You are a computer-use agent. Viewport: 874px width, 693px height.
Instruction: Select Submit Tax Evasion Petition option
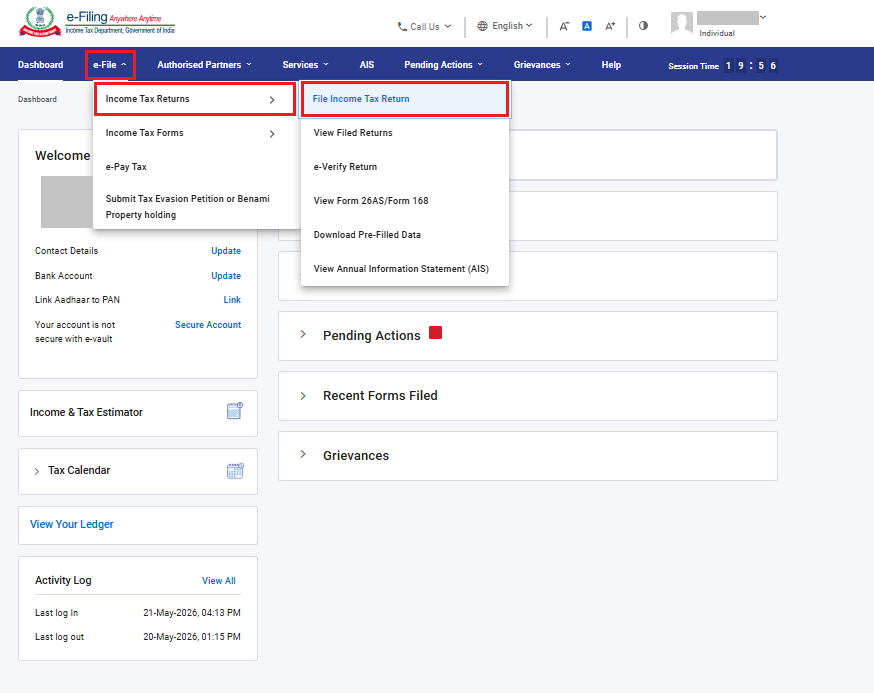(x=187, y=207)
